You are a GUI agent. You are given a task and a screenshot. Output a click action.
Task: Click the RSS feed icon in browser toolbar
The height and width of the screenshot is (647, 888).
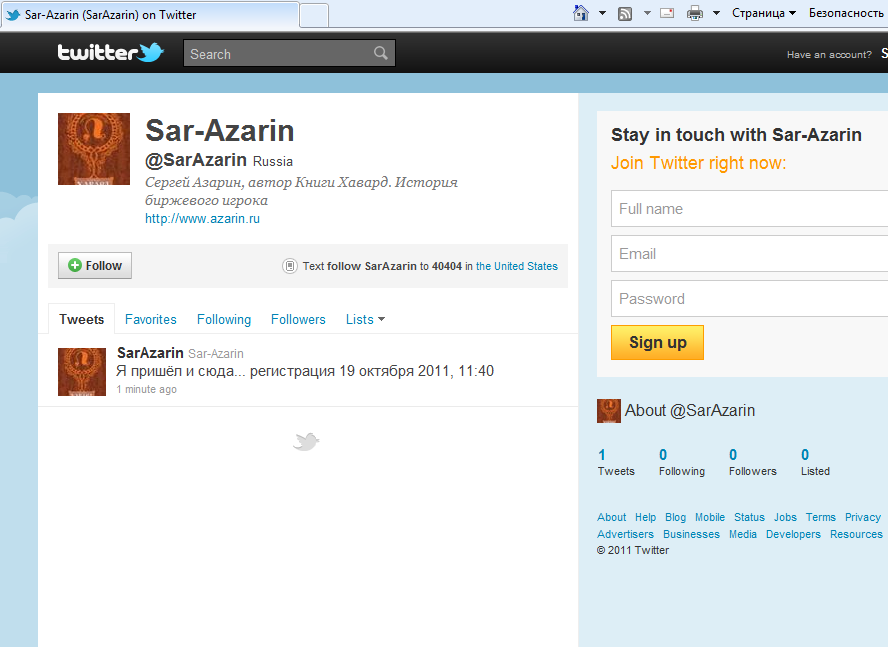(x=626, y=12)
